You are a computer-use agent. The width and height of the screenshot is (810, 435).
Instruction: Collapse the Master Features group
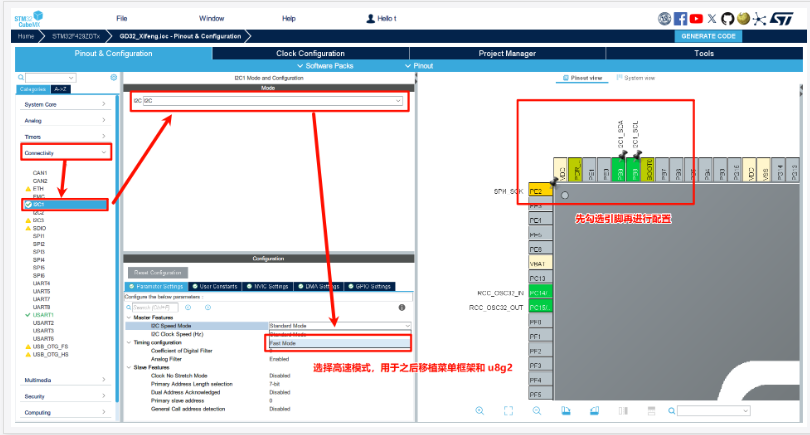pos(129,318)
